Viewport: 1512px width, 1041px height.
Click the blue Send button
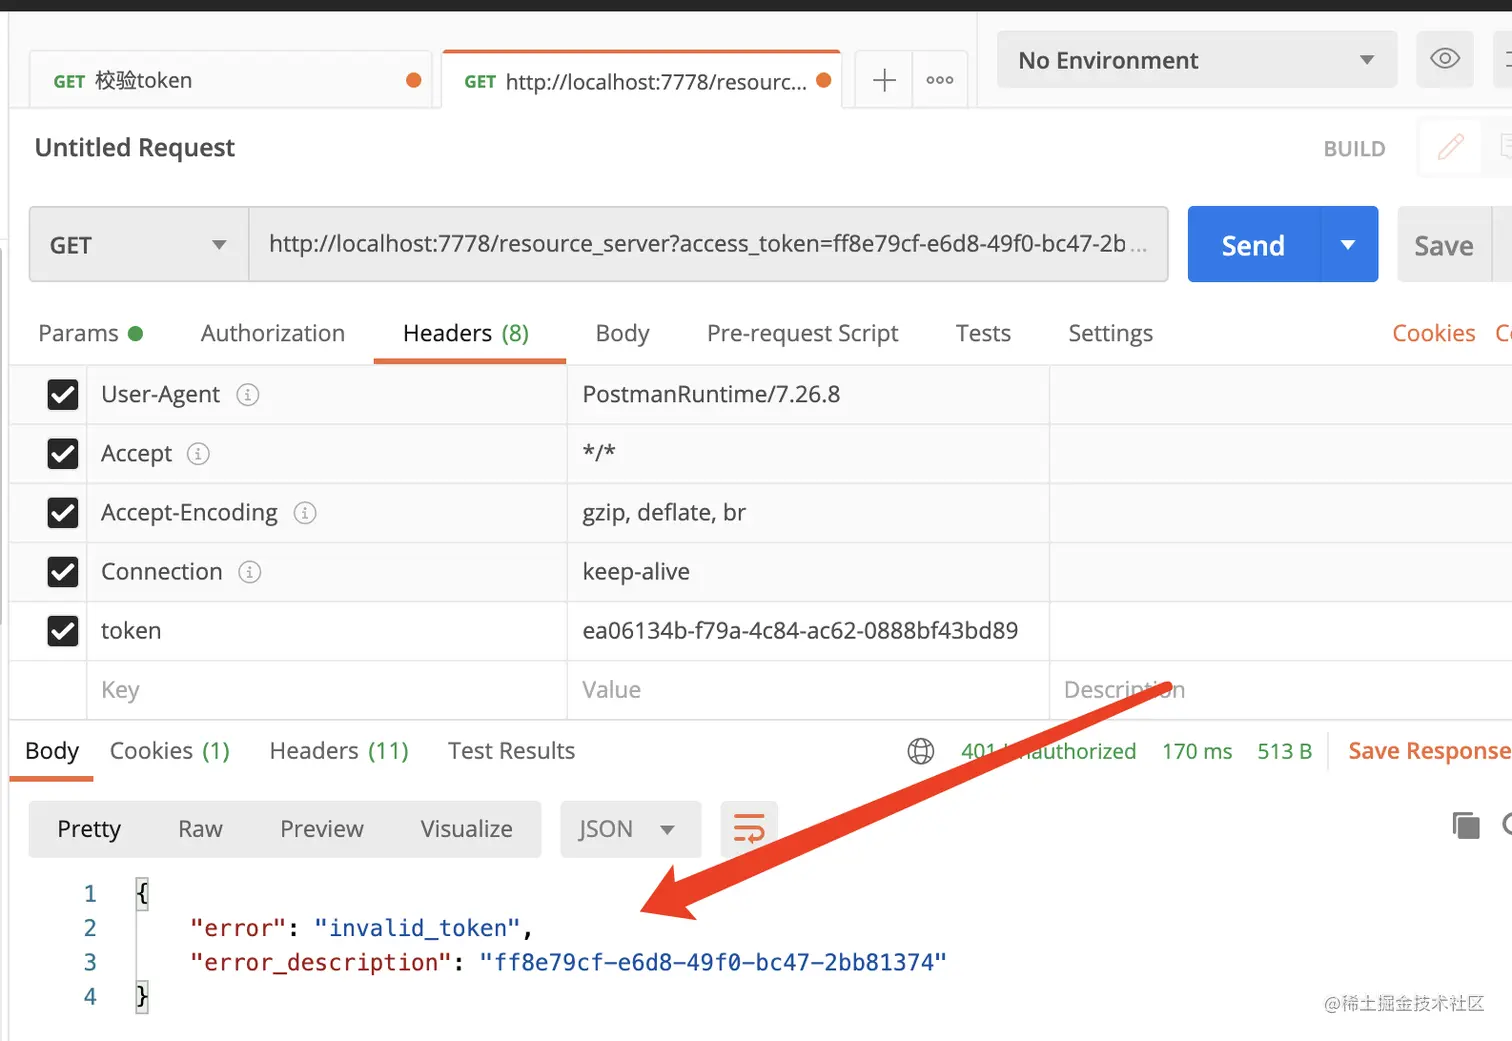[x=1254, y=245]
